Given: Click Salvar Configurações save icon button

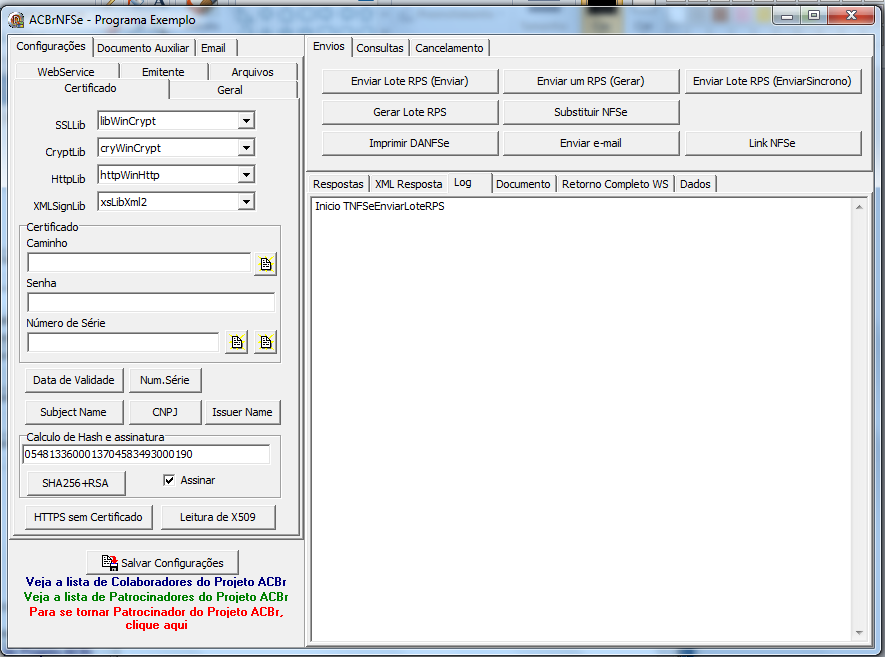Looking at the screenshot, I should pos(163,562).
